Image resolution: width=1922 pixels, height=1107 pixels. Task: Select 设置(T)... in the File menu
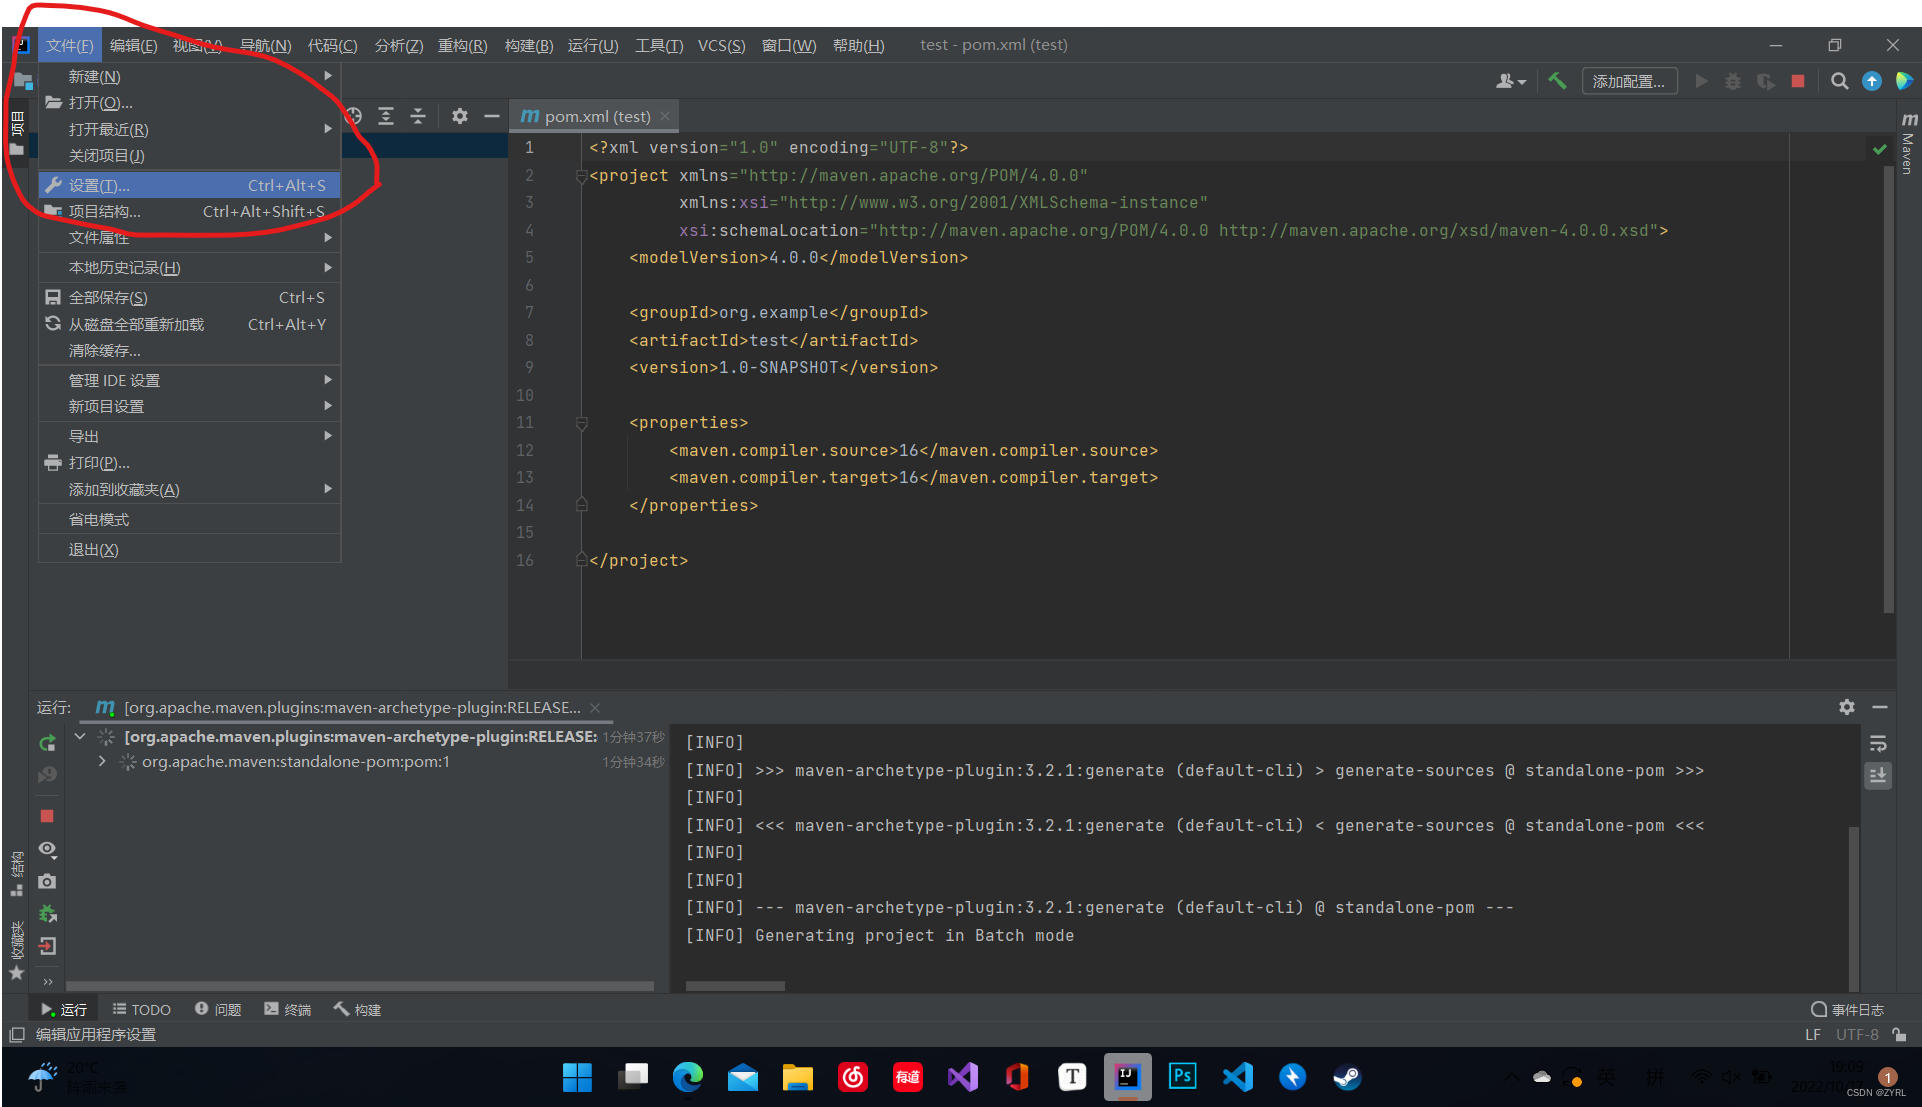coord(189,185)
